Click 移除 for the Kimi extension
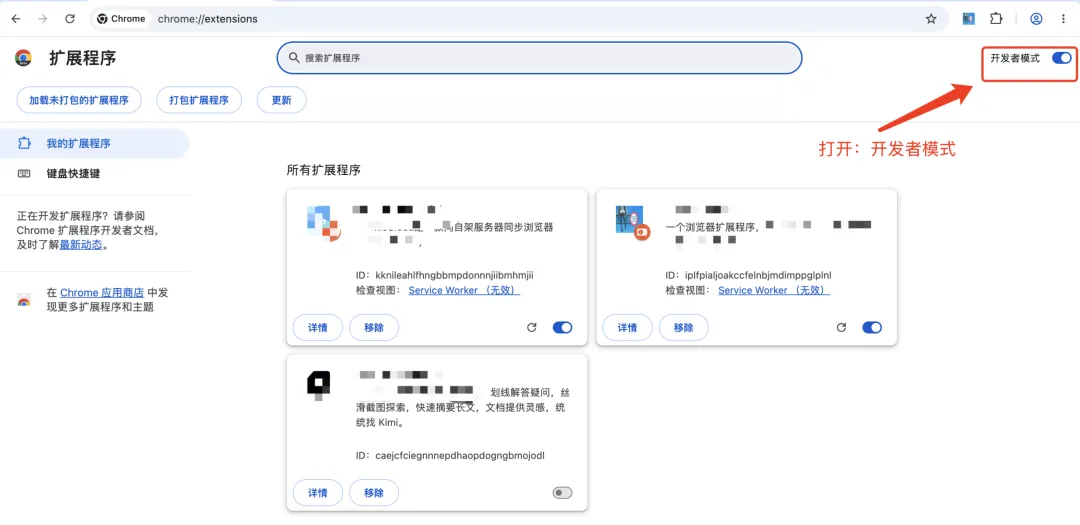Image resolution: width=1080 pixels, height=525 pixels. pos(374,493)
